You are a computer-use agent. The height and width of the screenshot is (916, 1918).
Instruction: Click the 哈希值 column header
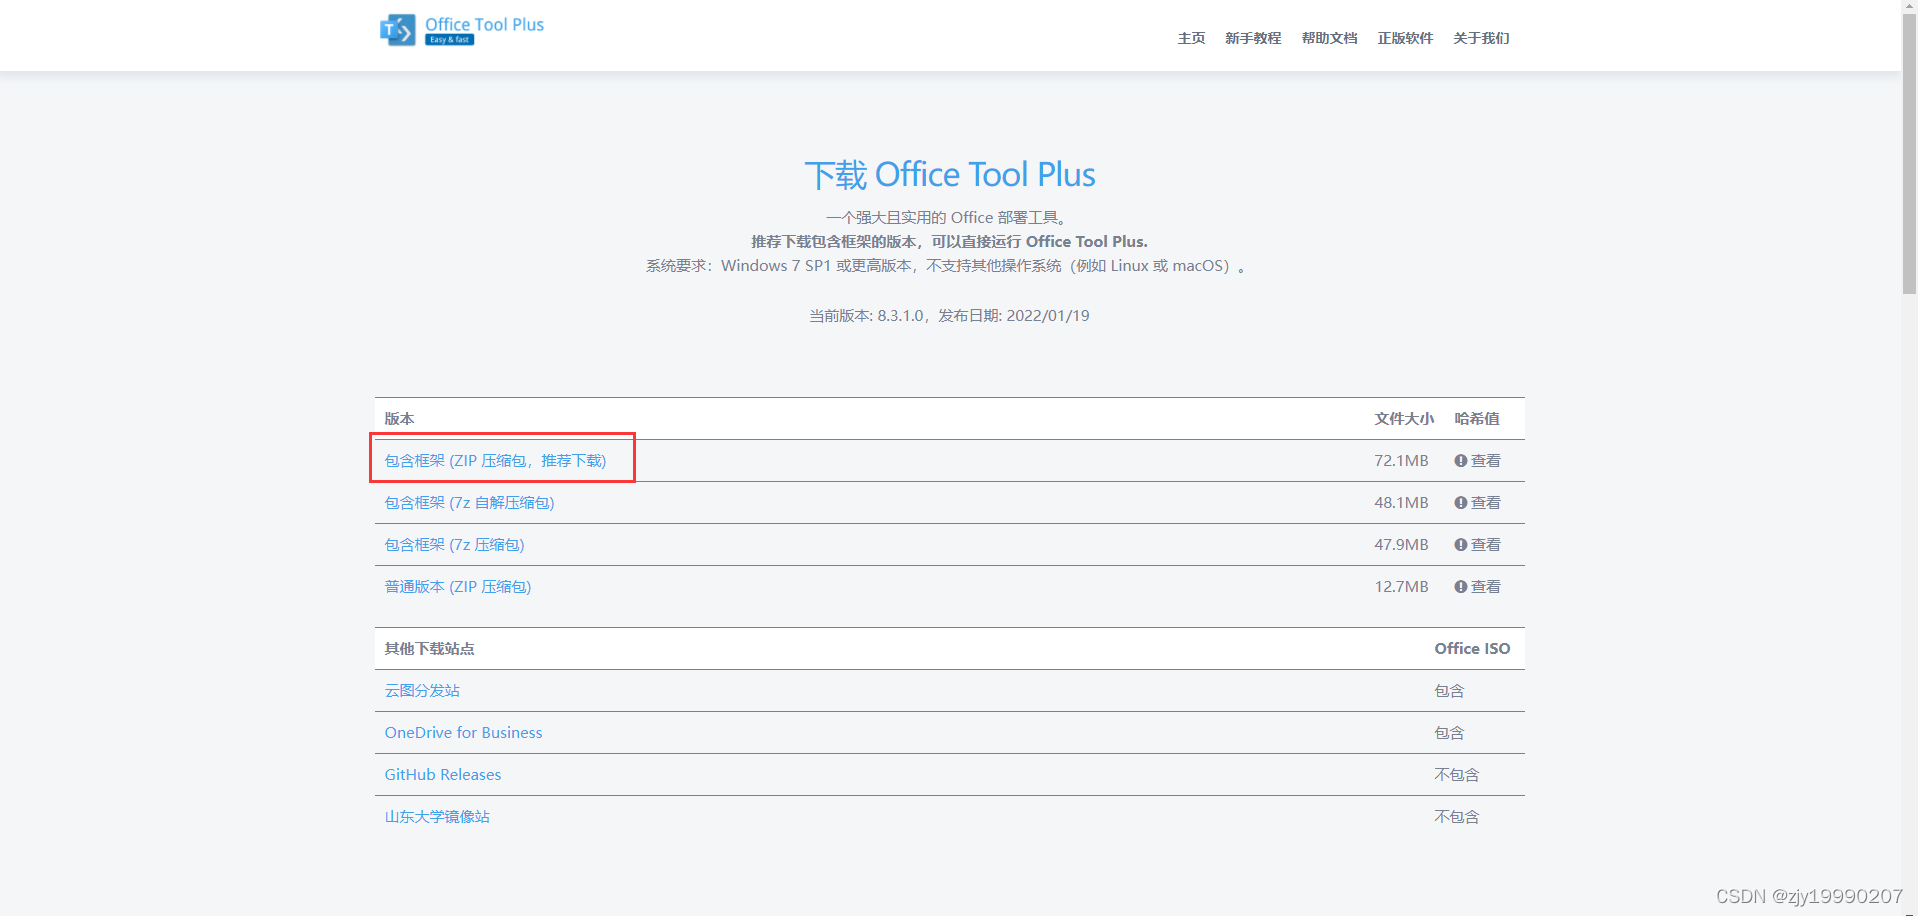tap(1477, 419)
